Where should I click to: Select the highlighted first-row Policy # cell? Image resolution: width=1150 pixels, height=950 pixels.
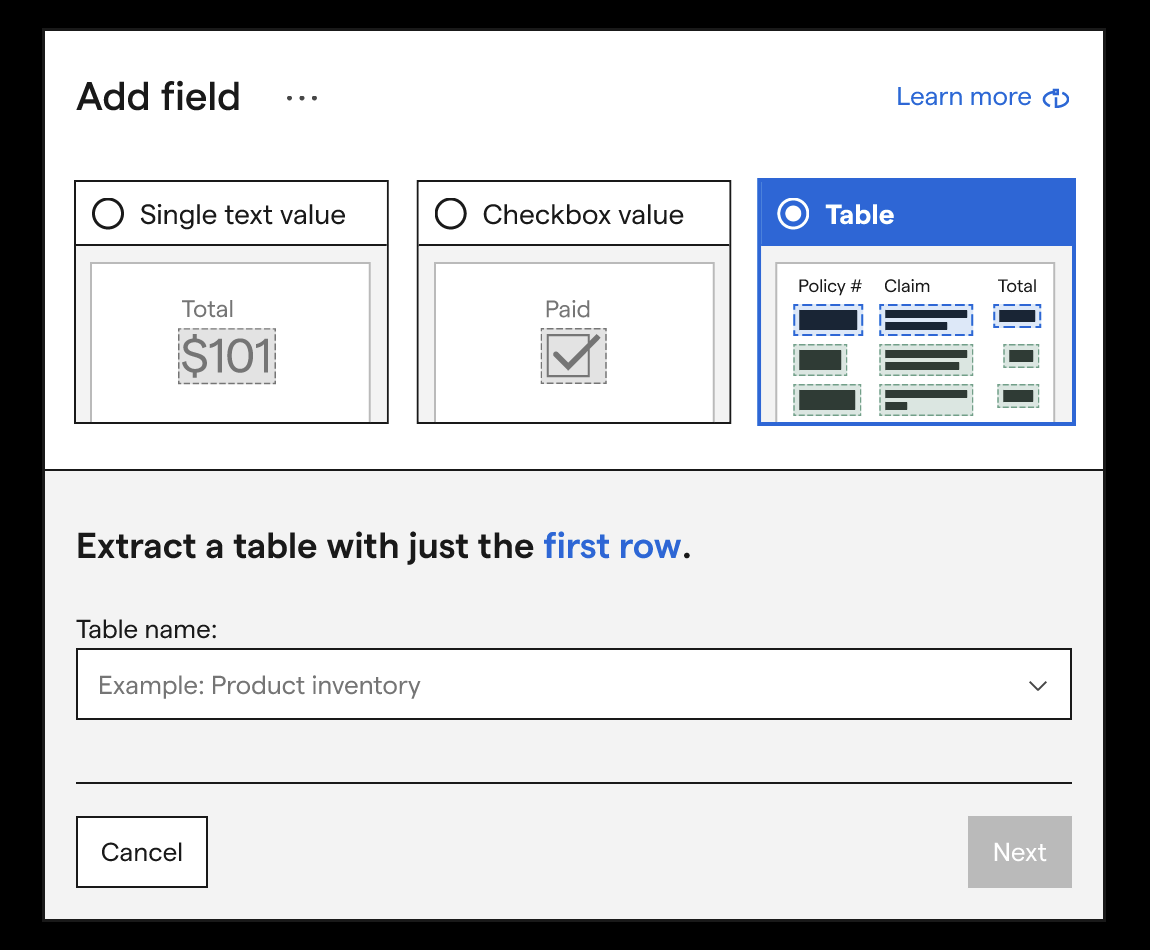pyautogui.click(x=829, y=318)
